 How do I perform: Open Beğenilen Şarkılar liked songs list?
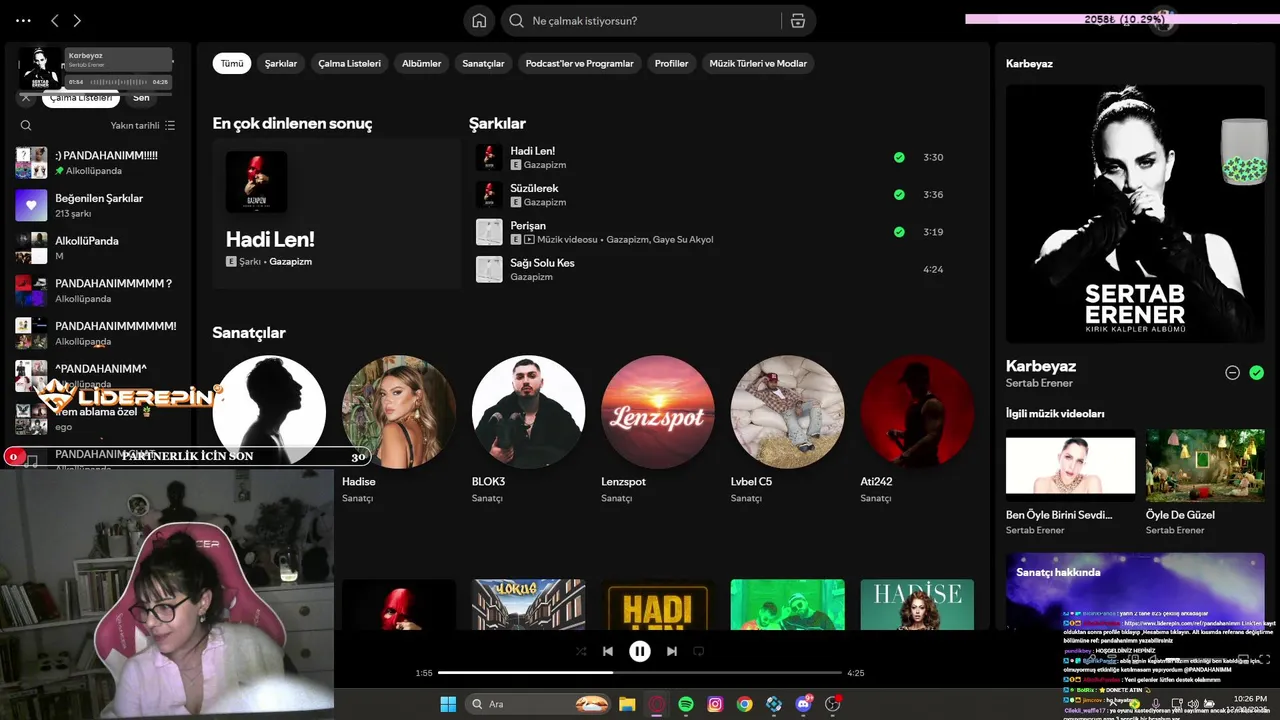pyautogui.click(x=98, y=205)
